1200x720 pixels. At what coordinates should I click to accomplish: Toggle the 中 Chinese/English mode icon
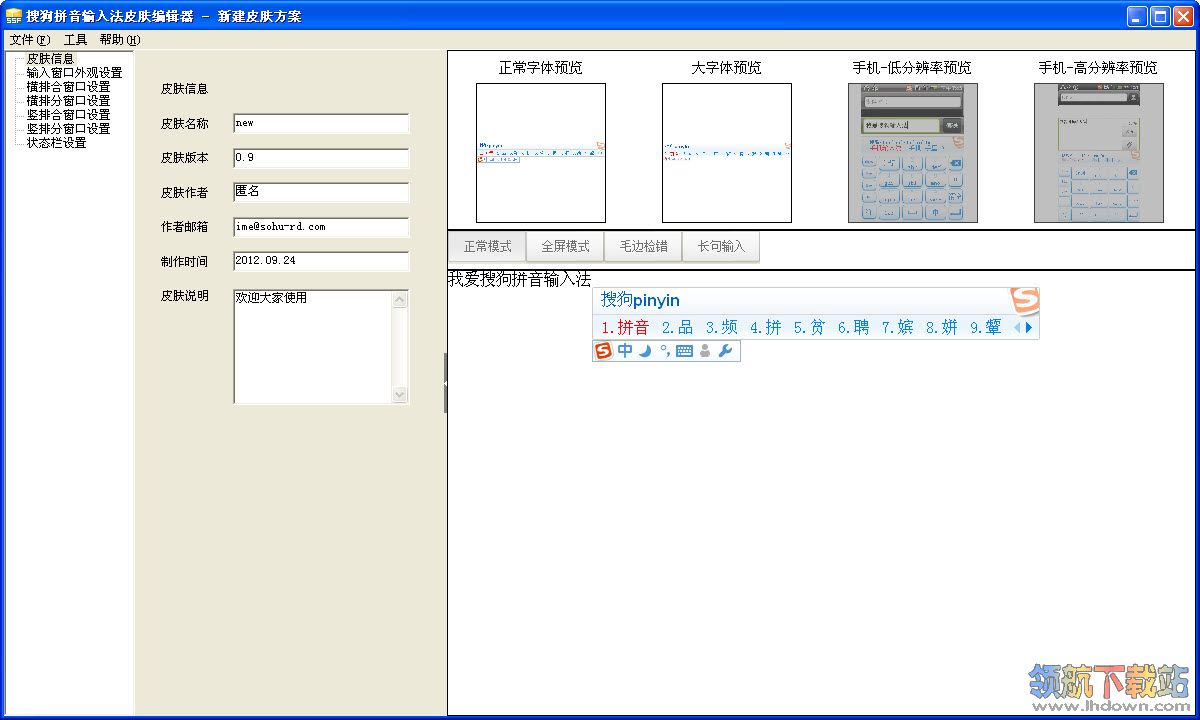point(625,351)
